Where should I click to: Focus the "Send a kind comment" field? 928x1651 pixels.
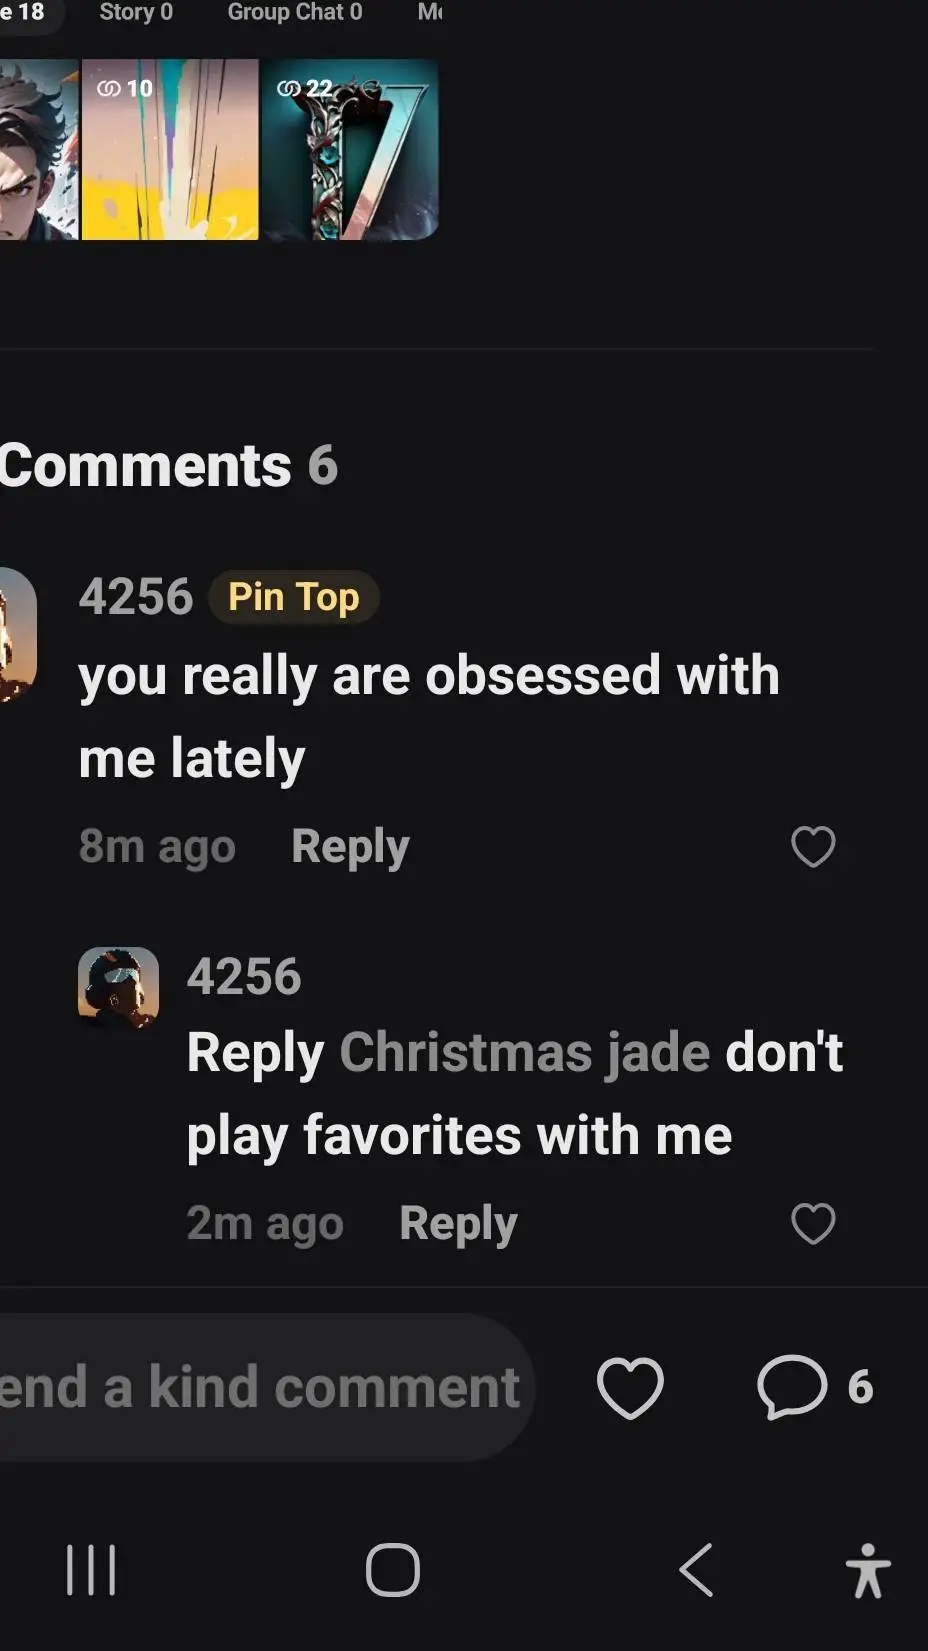click(x=262, y=1387)
